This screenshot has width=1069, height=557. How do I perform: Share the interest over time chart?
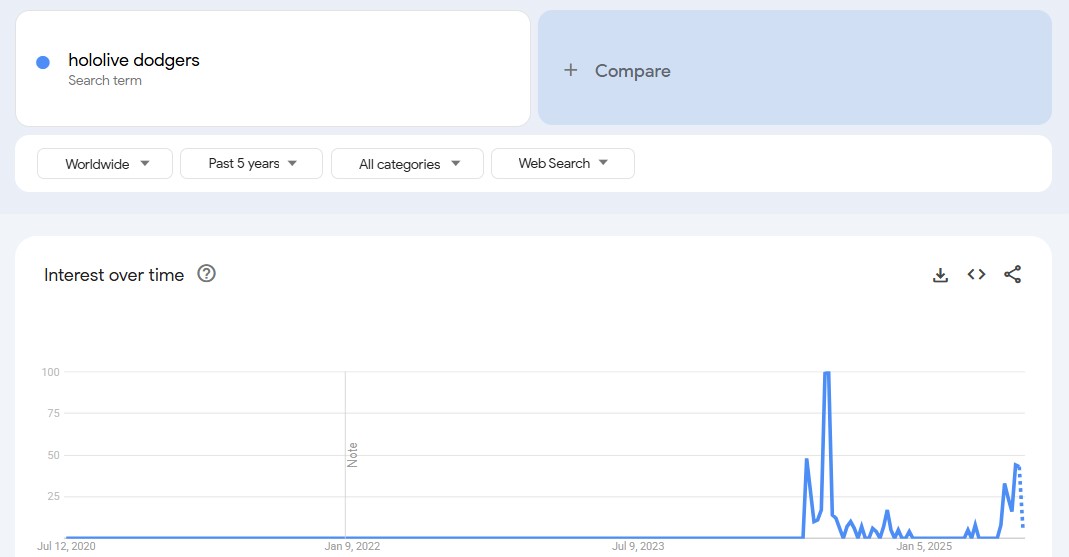[1012, 274]
